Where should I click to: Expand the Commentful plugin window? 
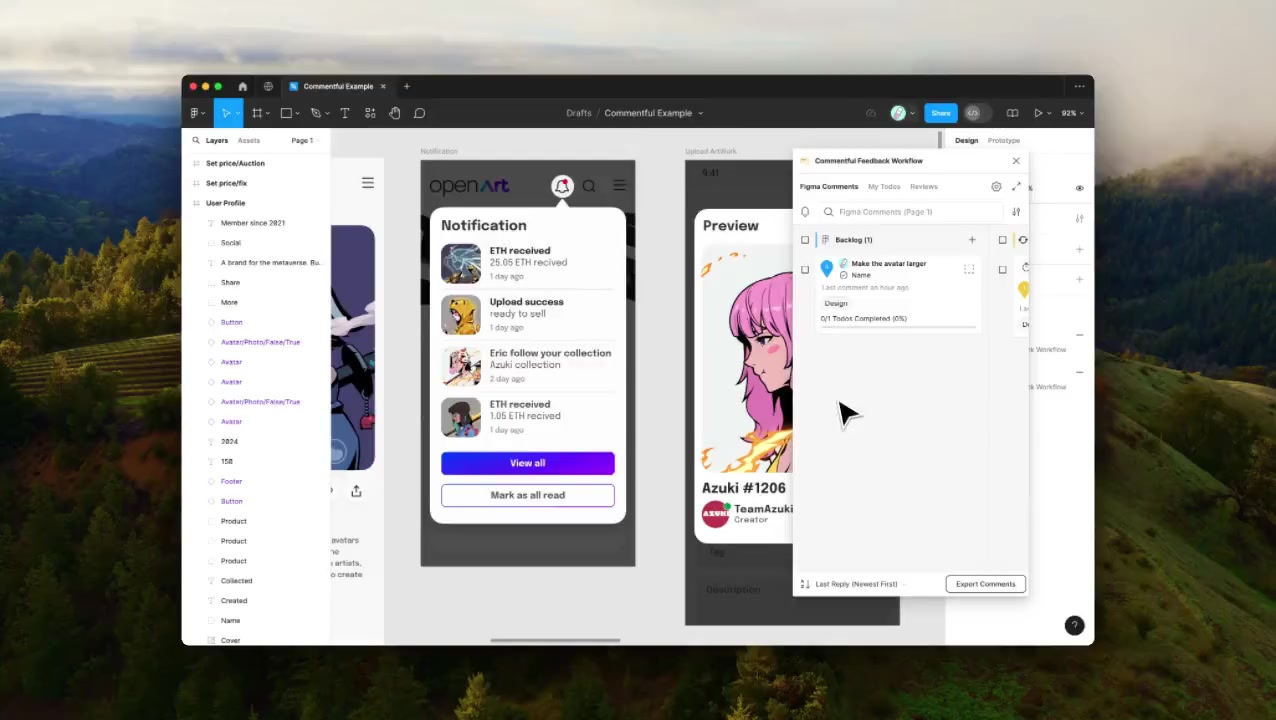point(1017,187)
